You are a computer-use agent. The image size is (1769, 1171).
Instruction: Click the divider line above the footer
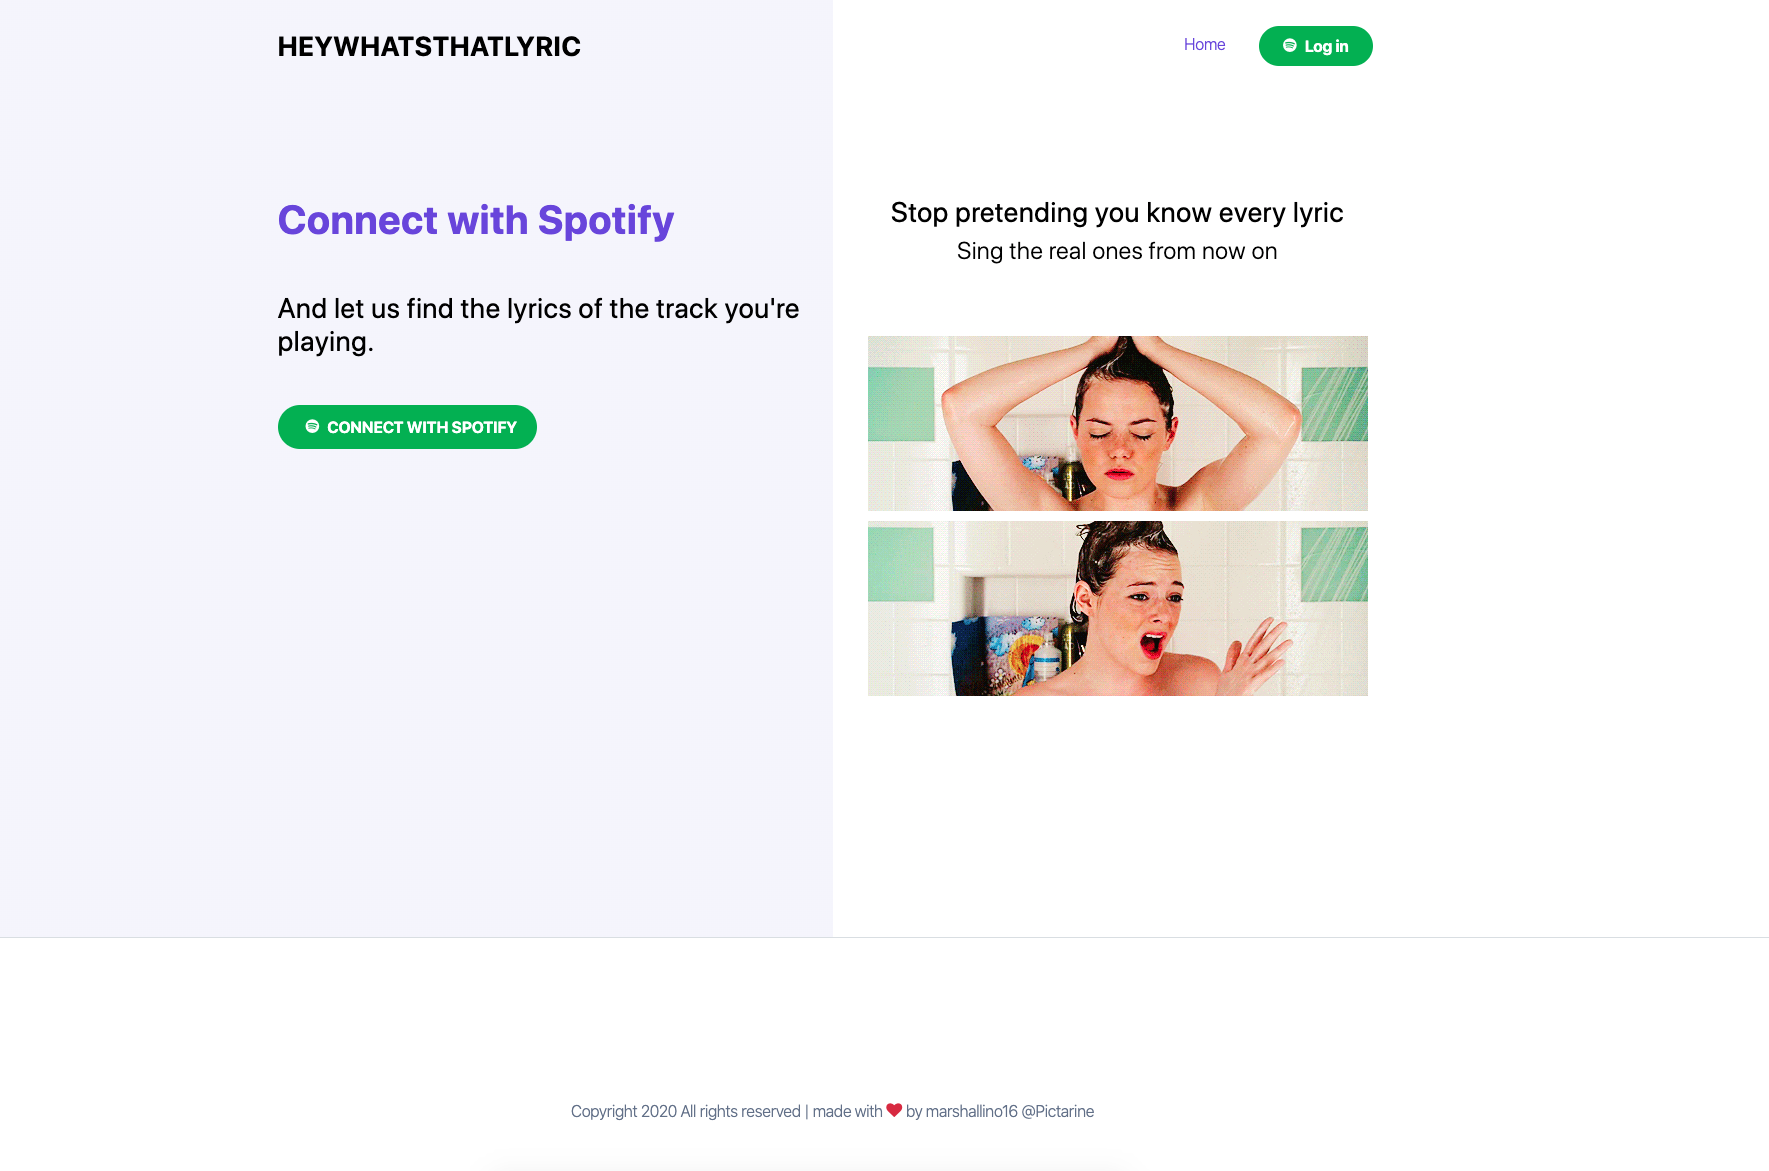884,938
